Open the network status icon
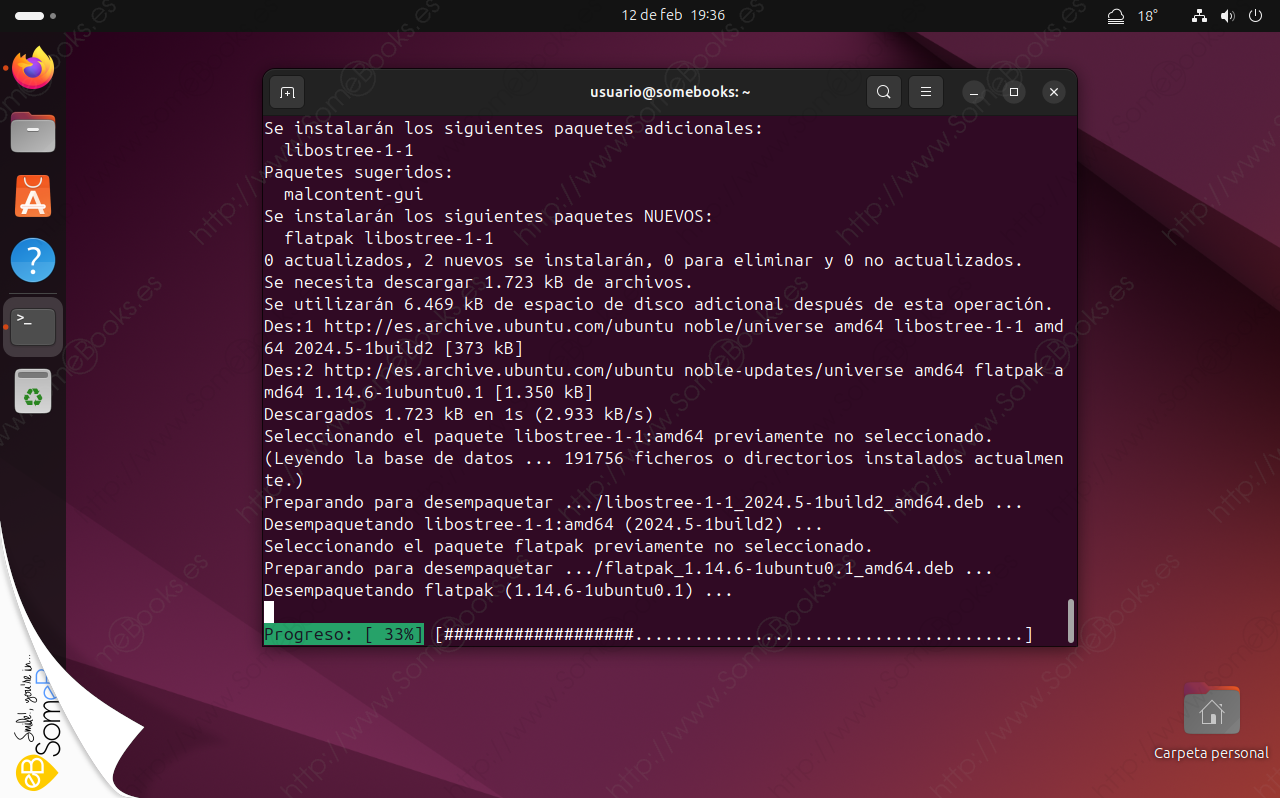Image resolution: width=1280 pixels, height=798 pixels. click(1200, 16)
